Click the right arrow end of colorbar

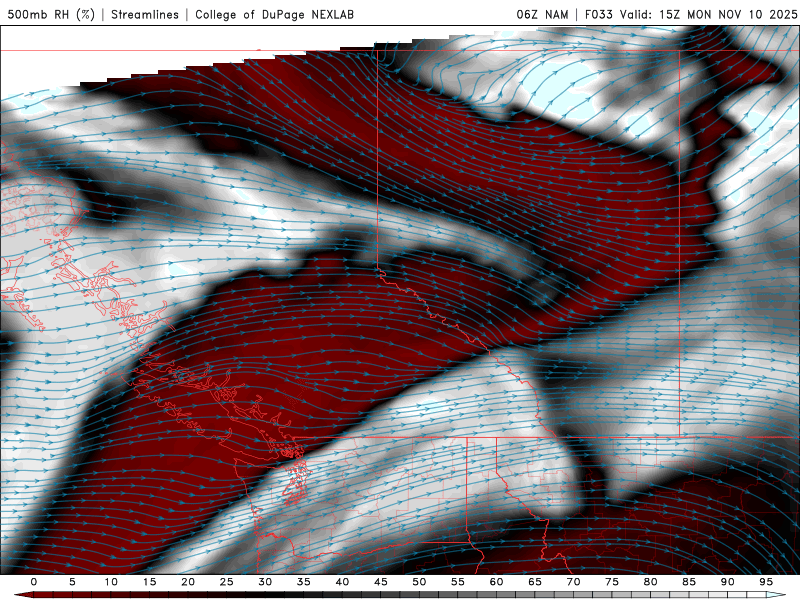[x=777, y=595]
